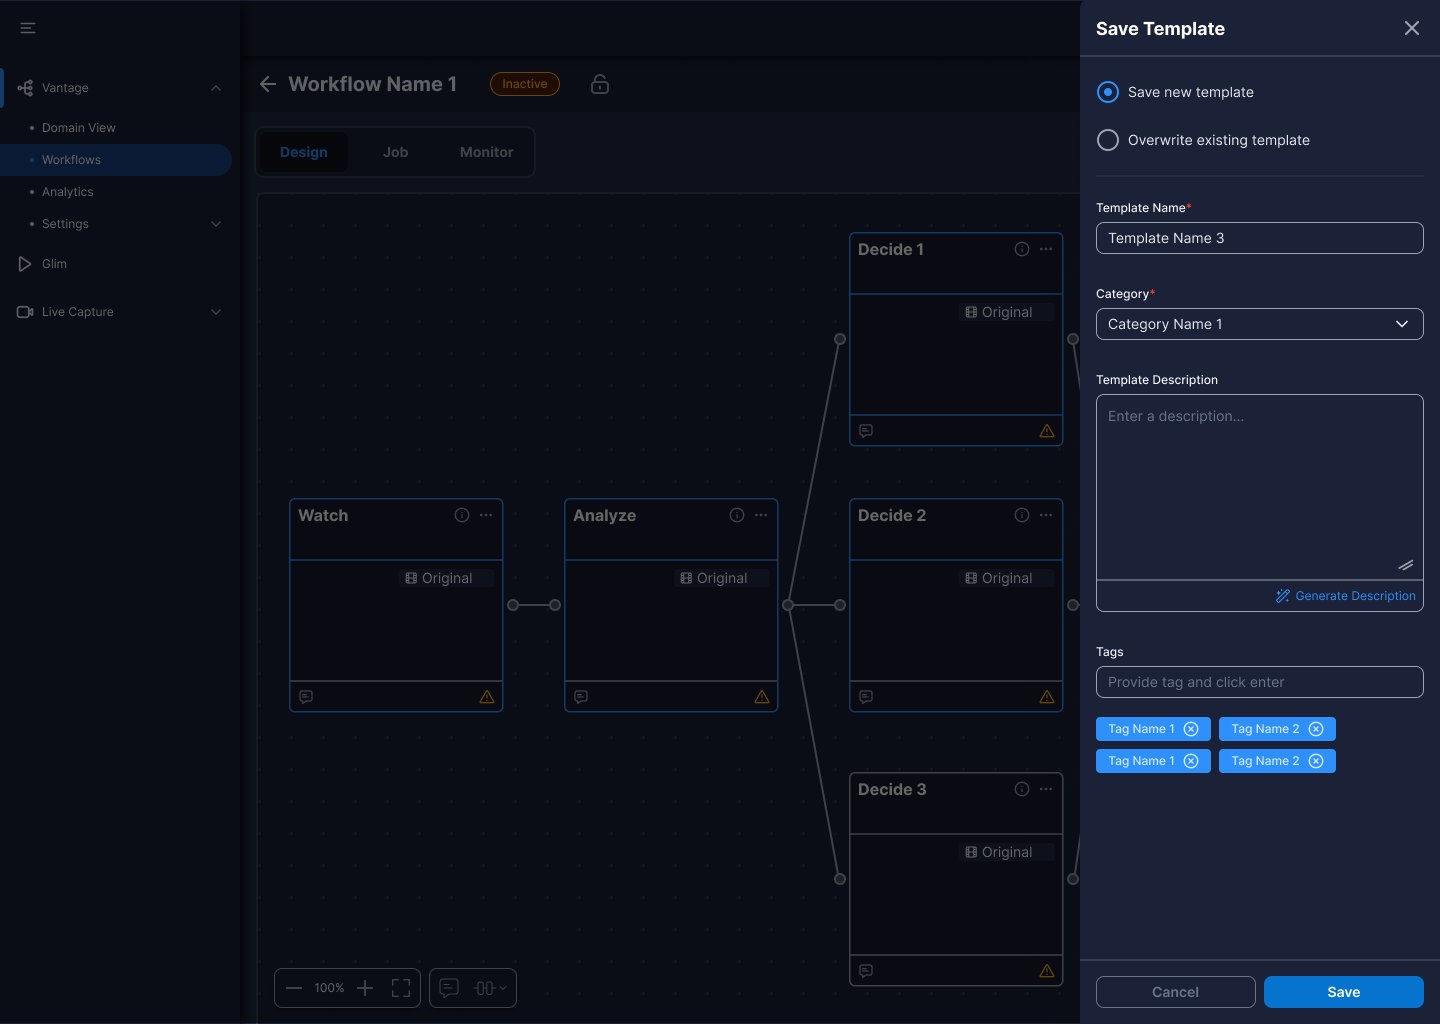Image resolution: width=1440 pixels, height=1024 pixels.
Task: Open the Category Name 1 dropdown
Action: (x=1260, y=324)
